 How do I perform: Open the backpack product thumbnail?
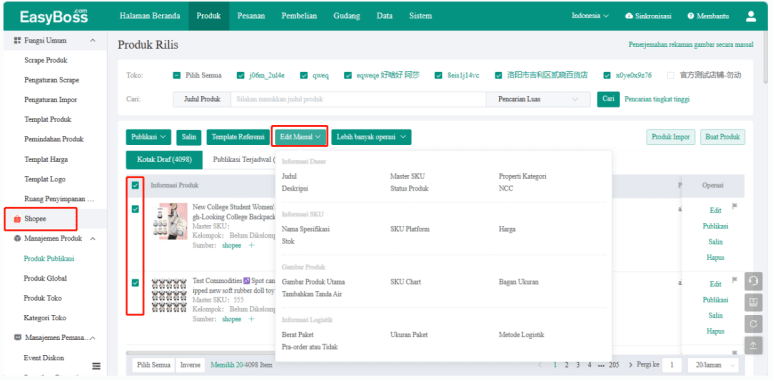(170, 221)
